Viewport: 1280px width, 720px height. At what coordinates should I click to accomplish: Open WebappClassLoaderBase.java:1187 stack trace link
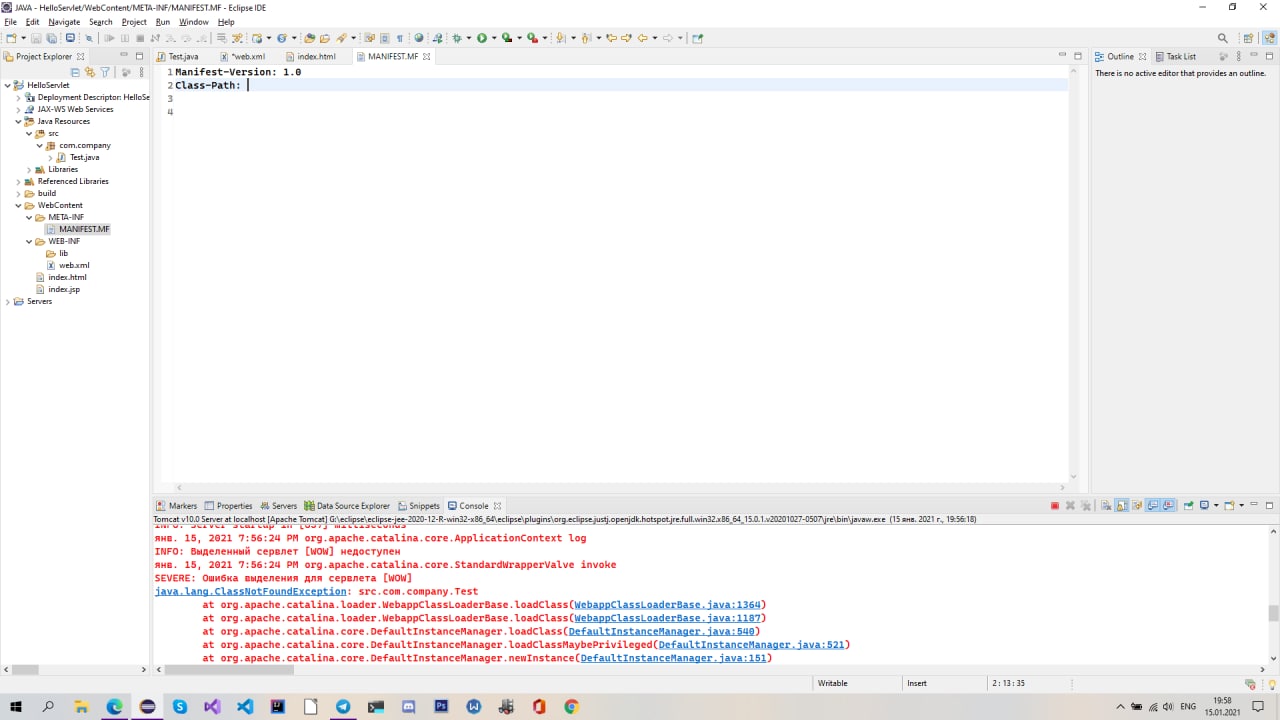tap(667, 618)
